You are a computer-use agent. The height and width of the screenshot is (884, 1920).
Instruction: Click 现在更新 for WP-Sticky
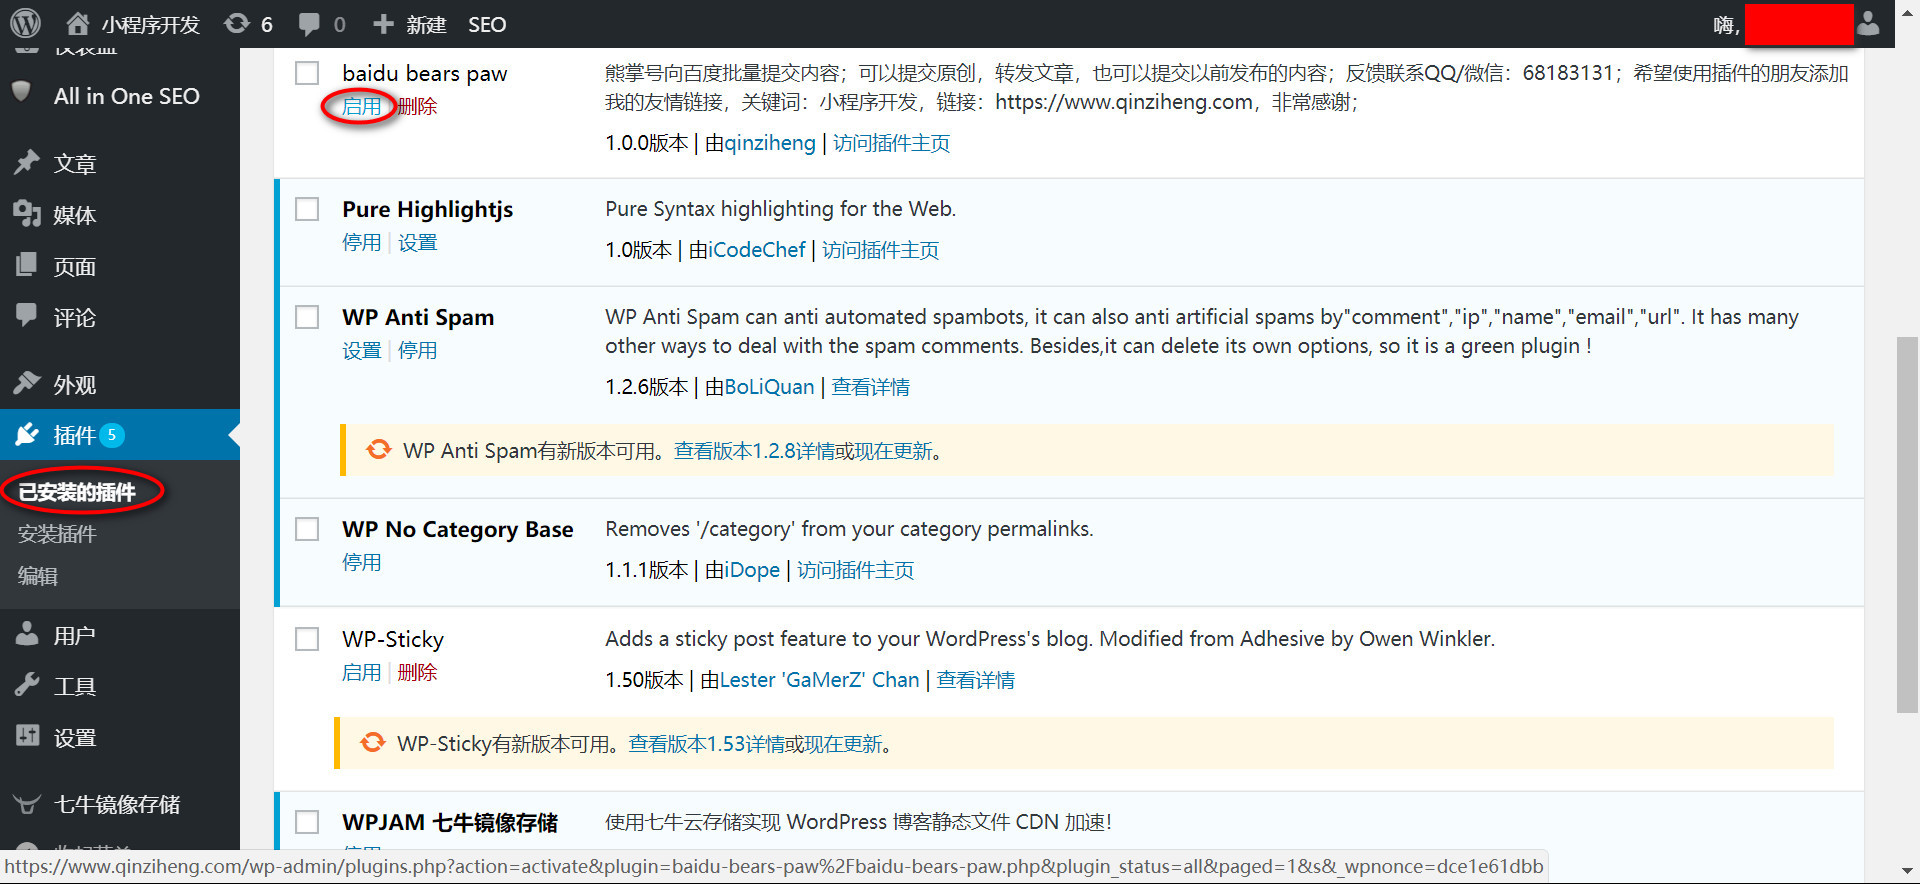click(x=843, y=744)
